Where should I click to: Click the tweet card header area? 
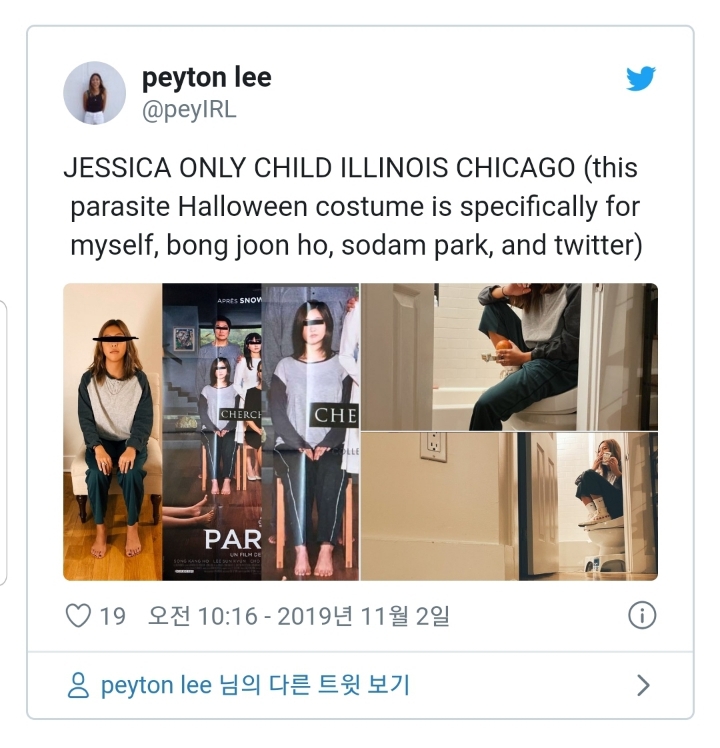[360, 93]
